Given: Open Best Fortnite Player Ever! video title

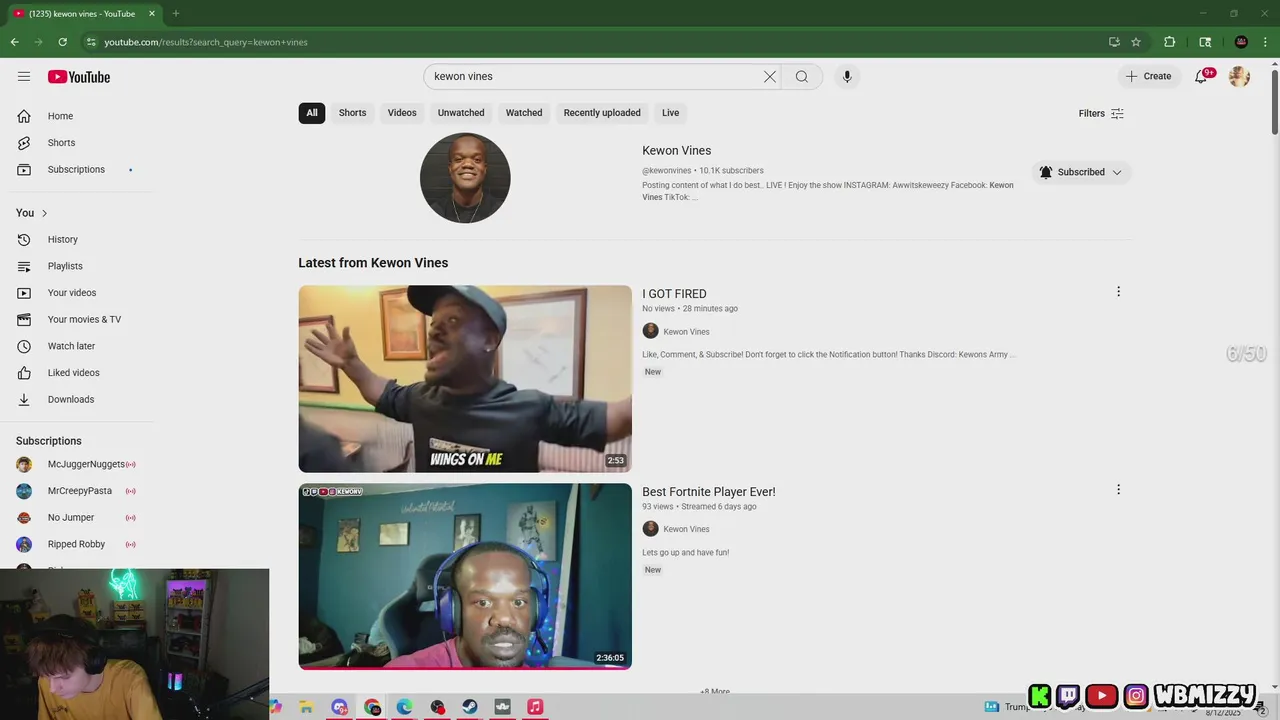Looking at the screenshot, I should tap(709, 492).
